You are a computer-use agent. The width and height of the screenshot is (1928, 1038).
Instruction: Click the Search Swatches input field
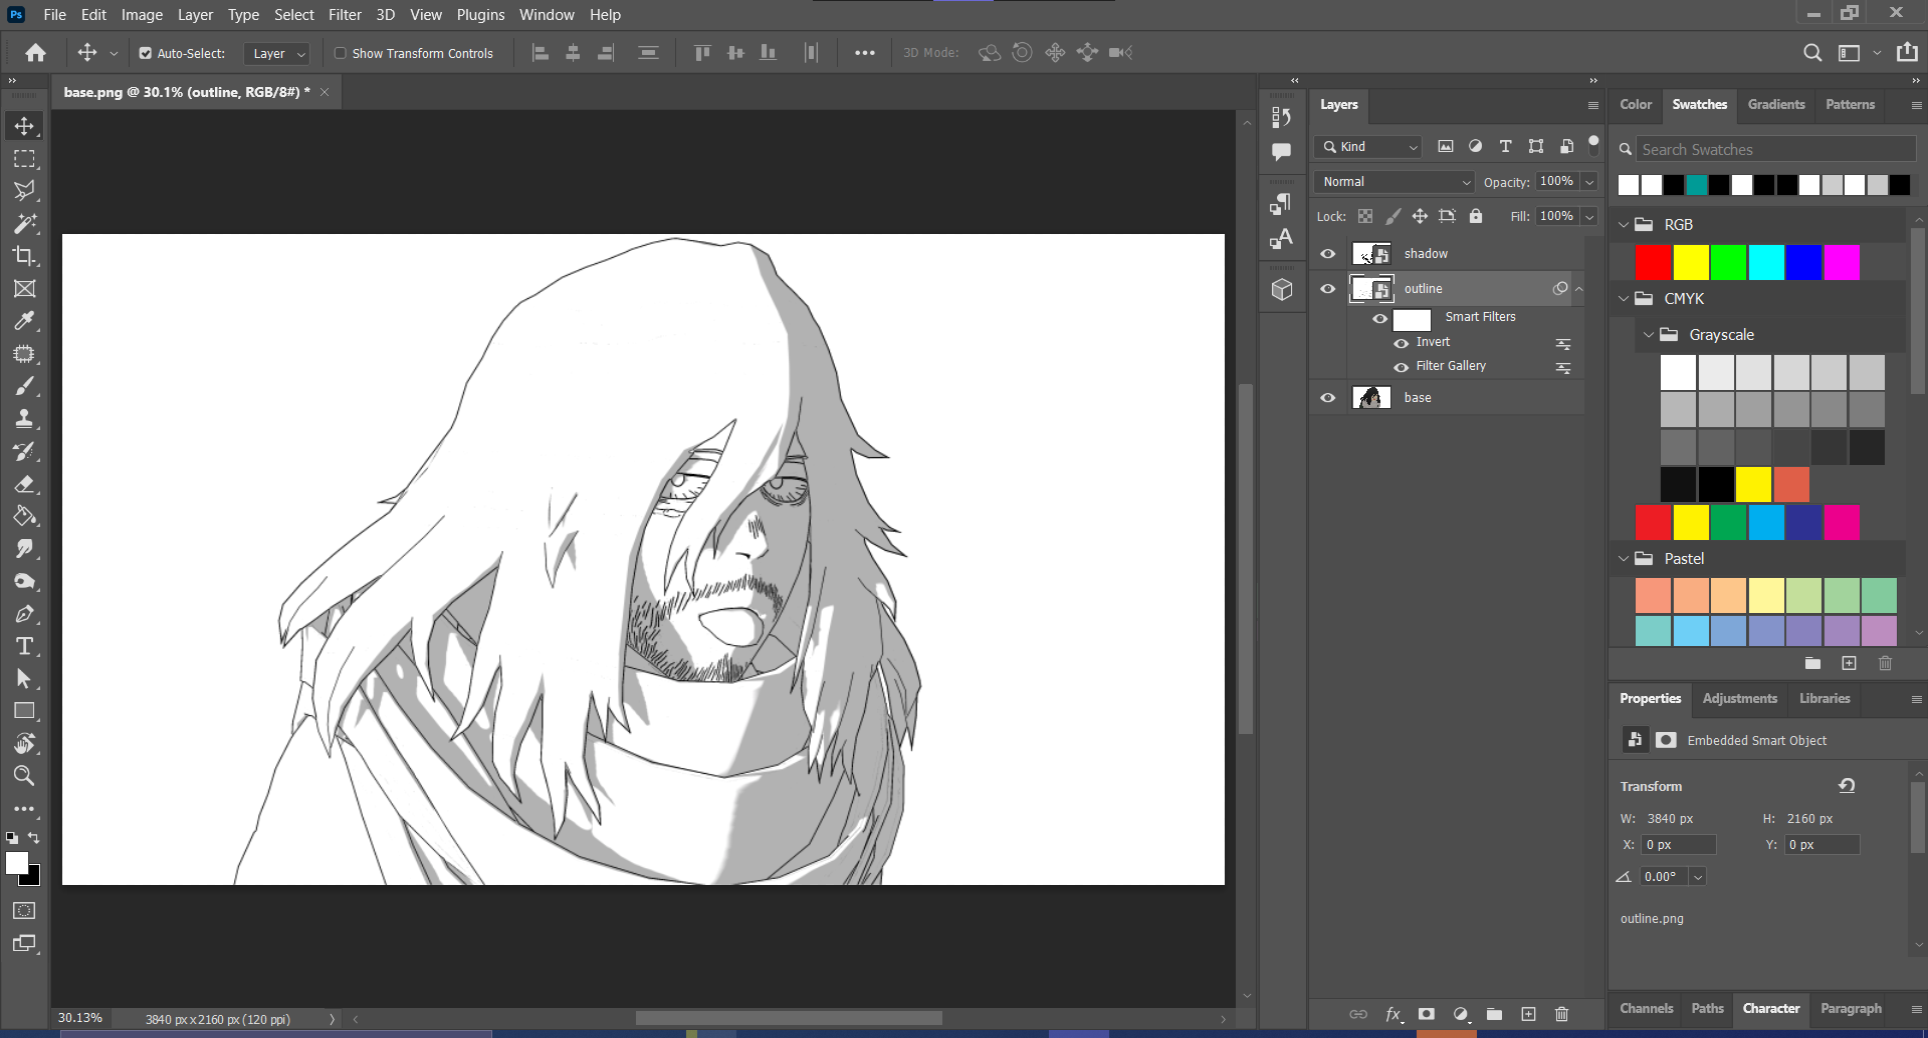[x=1774, y=150]
